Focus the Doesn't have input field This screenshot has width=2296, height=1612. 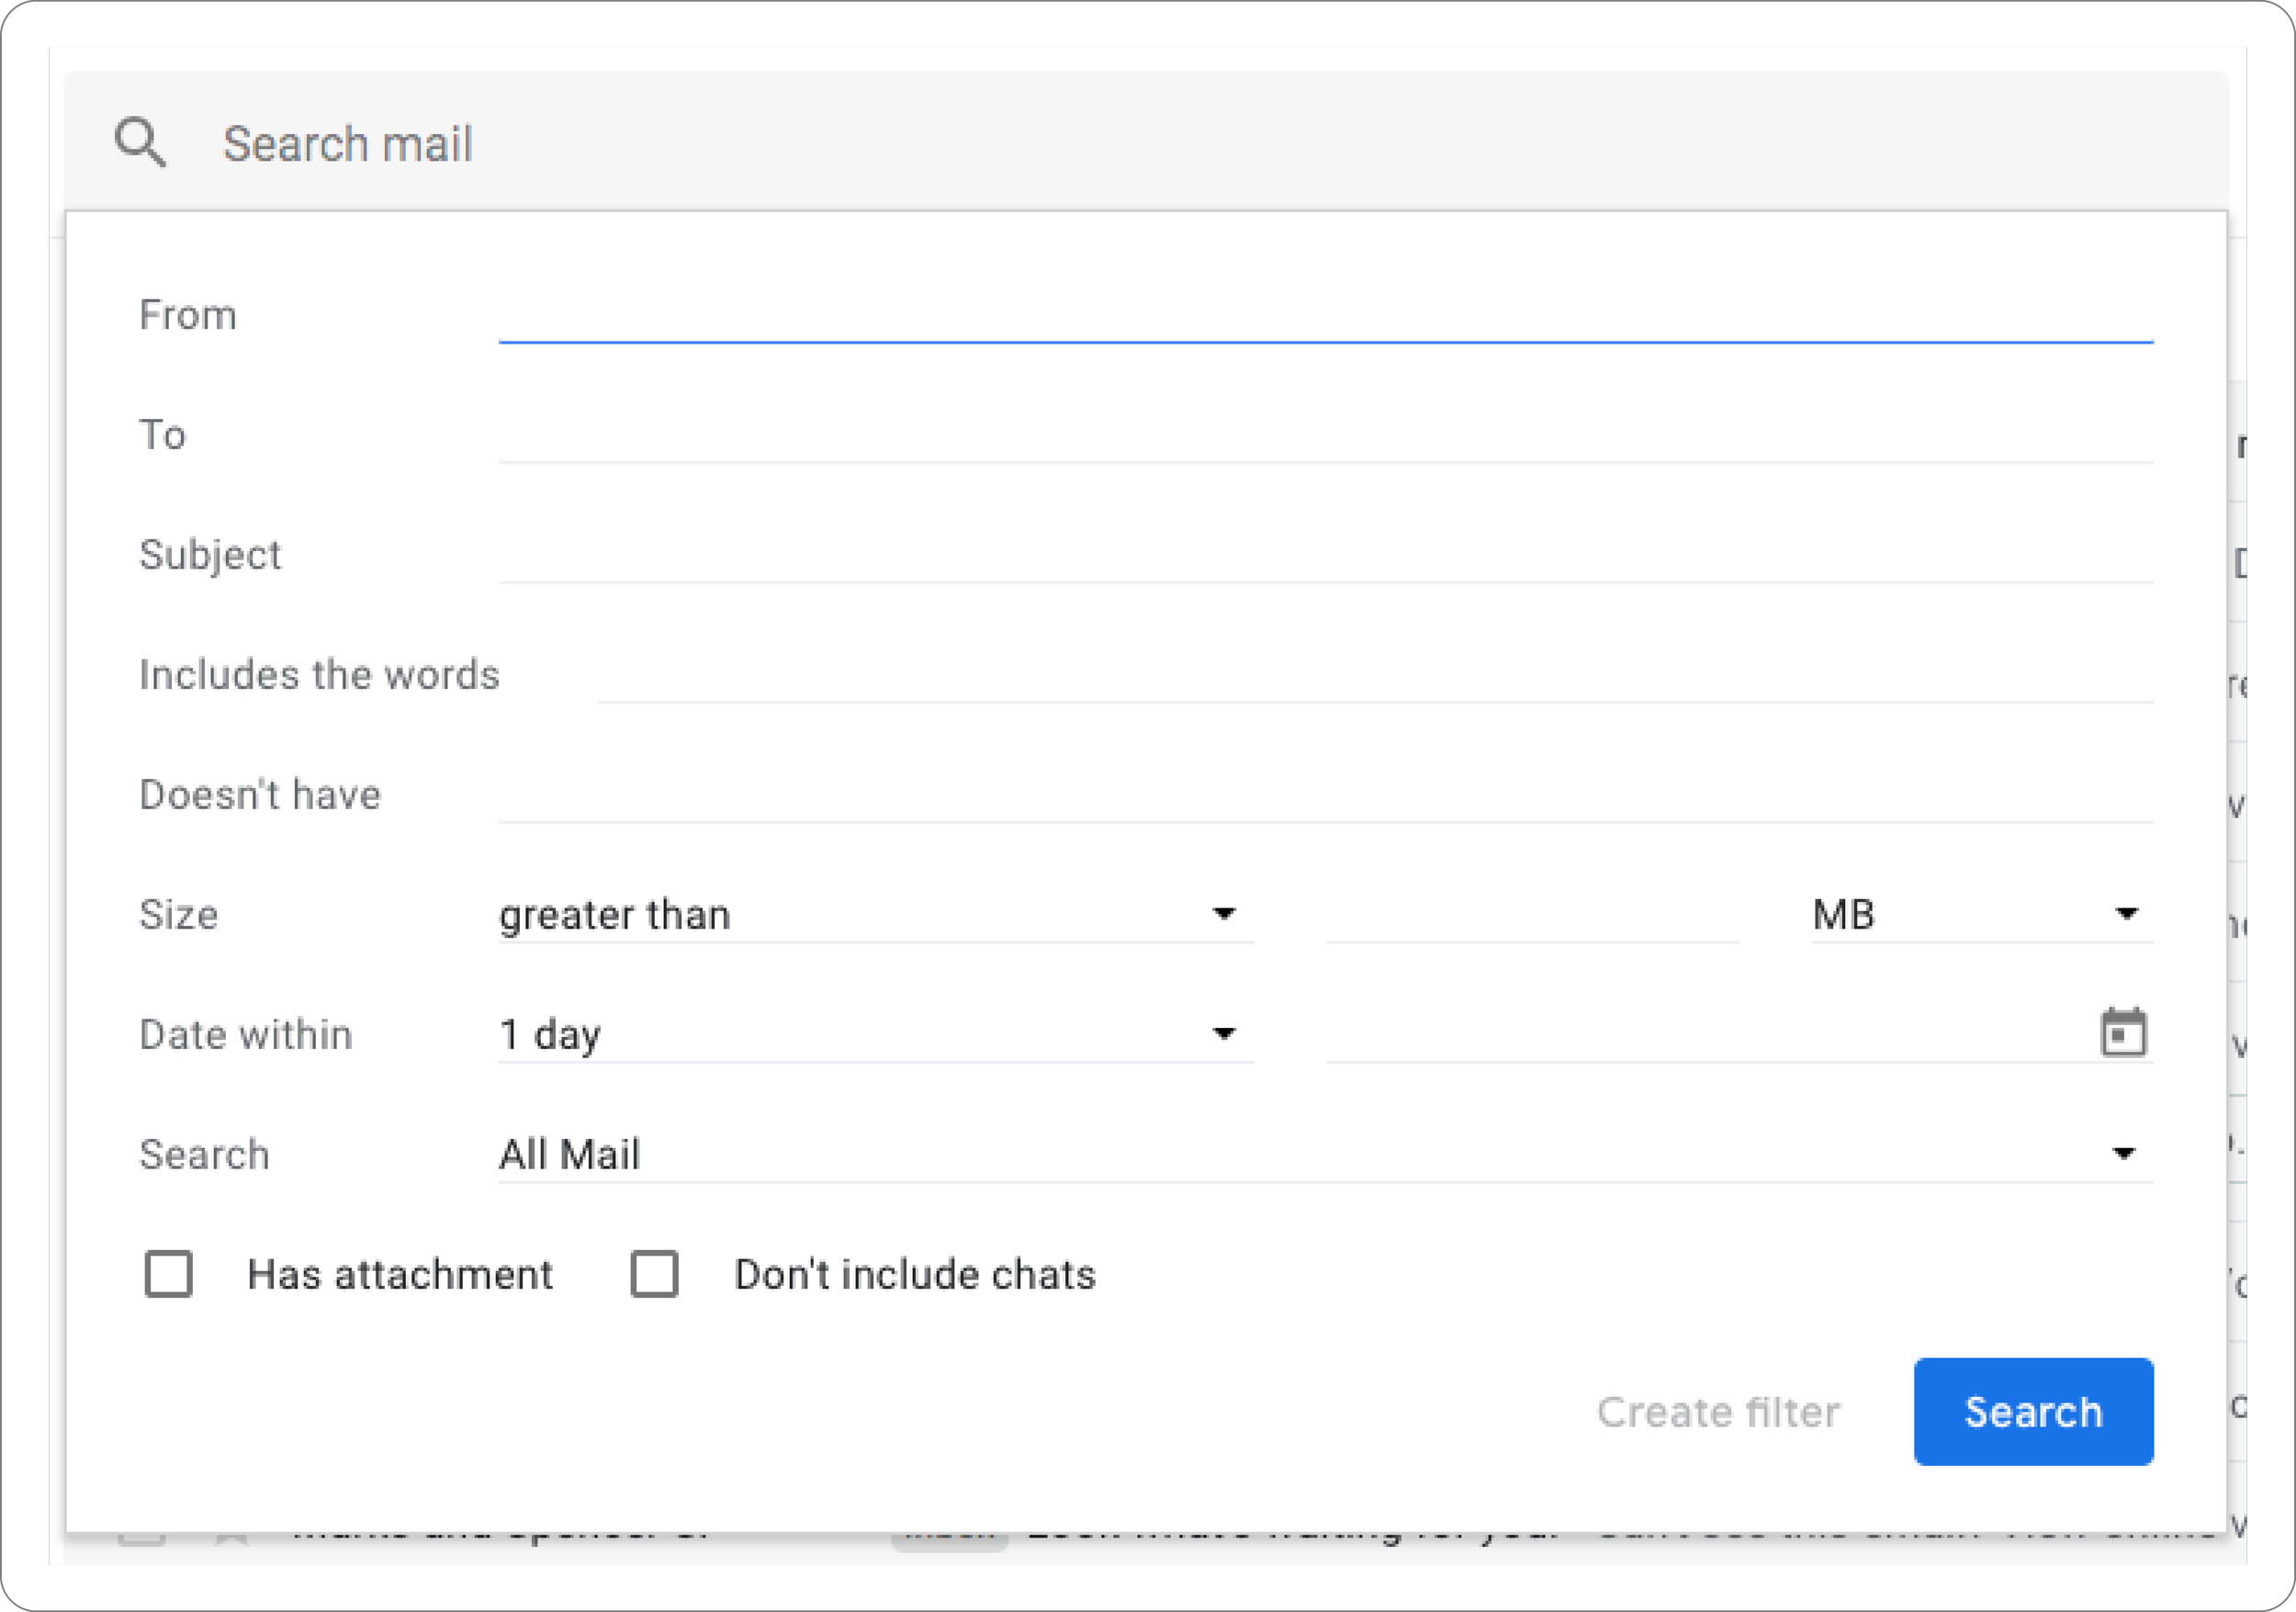(1325, 797)
